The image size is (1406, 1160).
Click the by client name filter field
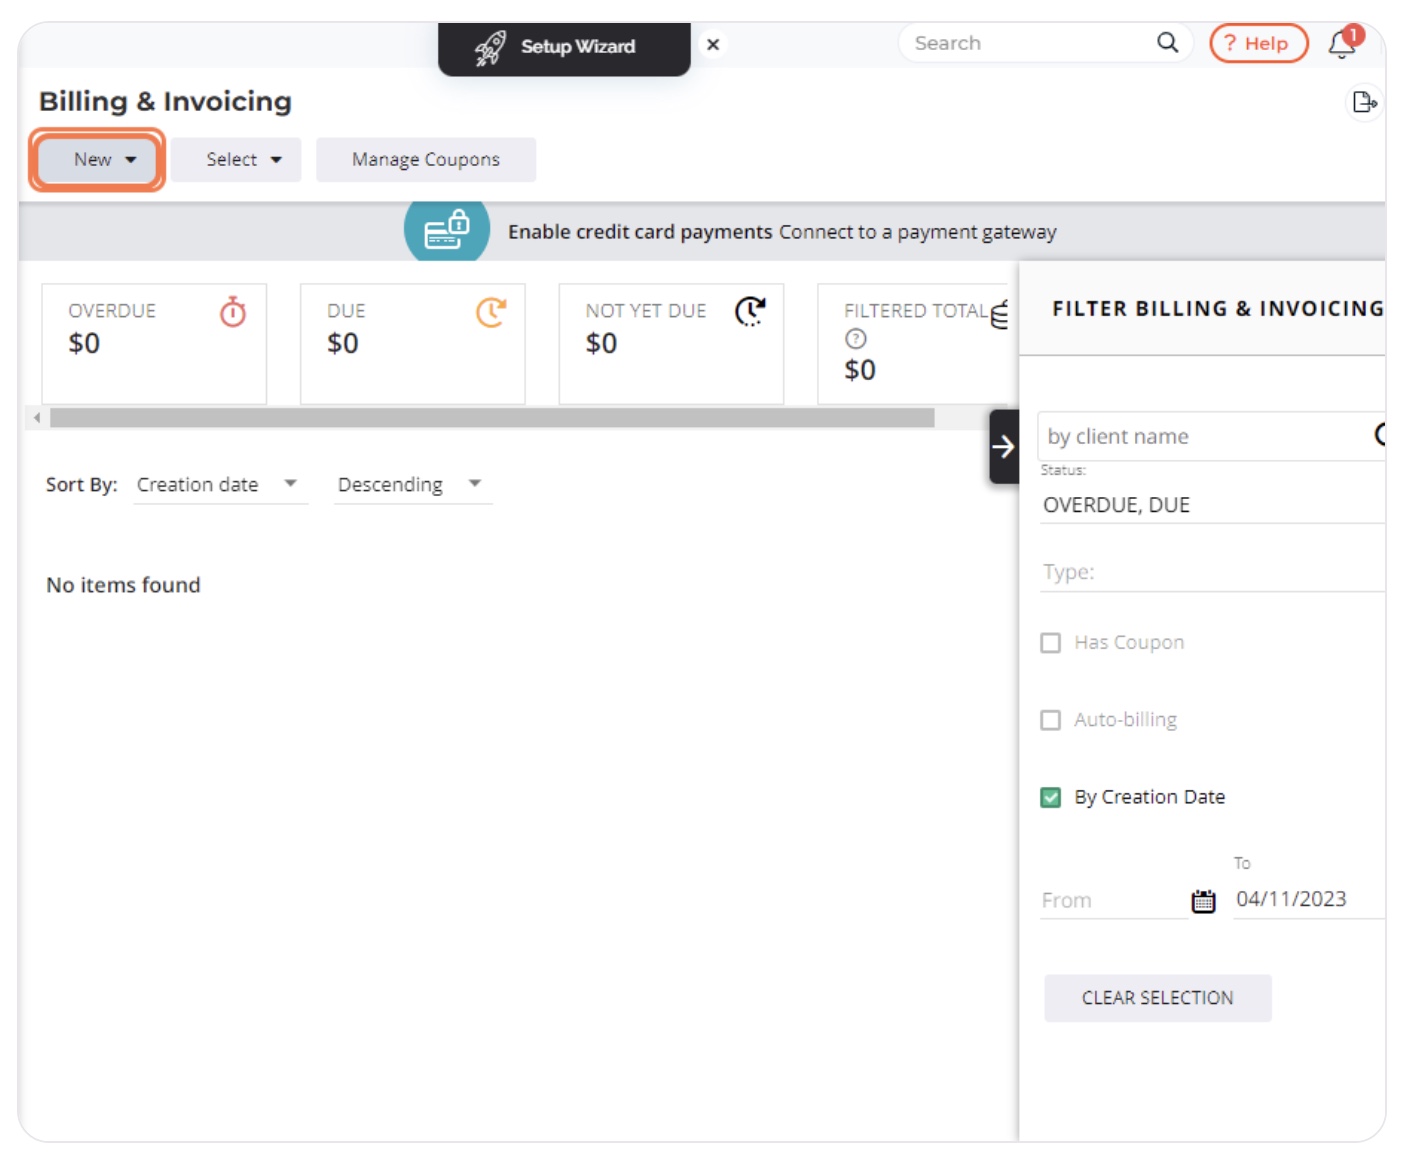pos(1211,437)
